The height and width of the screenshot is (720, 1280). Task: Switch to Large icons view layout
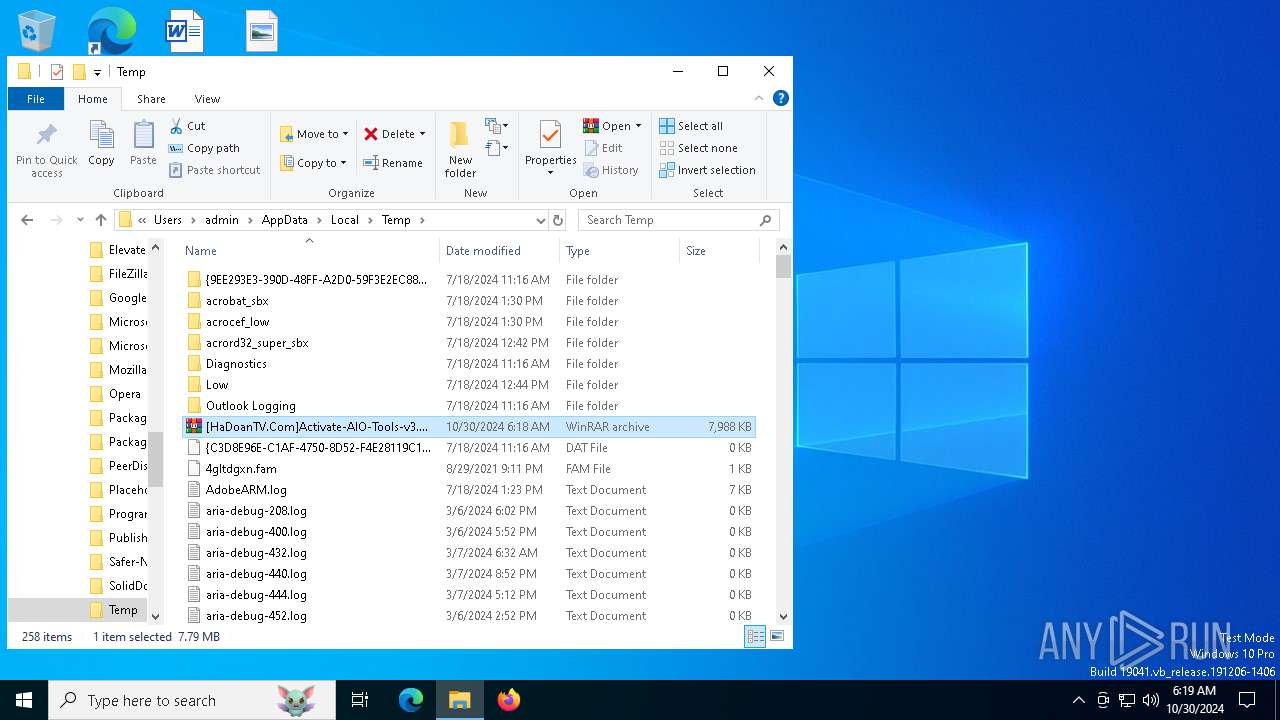pyautogui.click(x=777, y=636)
